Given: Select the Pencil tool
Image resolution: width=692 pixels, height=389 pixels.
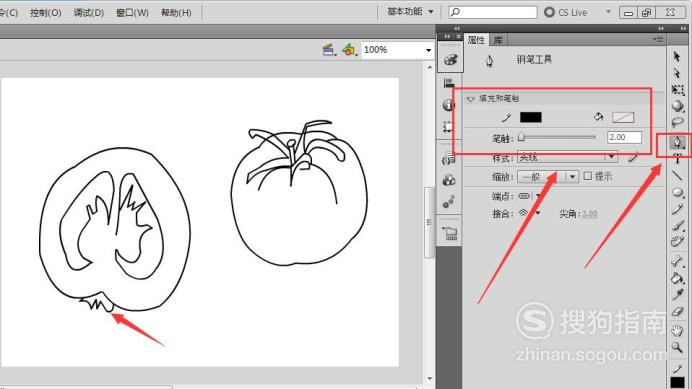Looking at the screenshot, I should point(677,209).
